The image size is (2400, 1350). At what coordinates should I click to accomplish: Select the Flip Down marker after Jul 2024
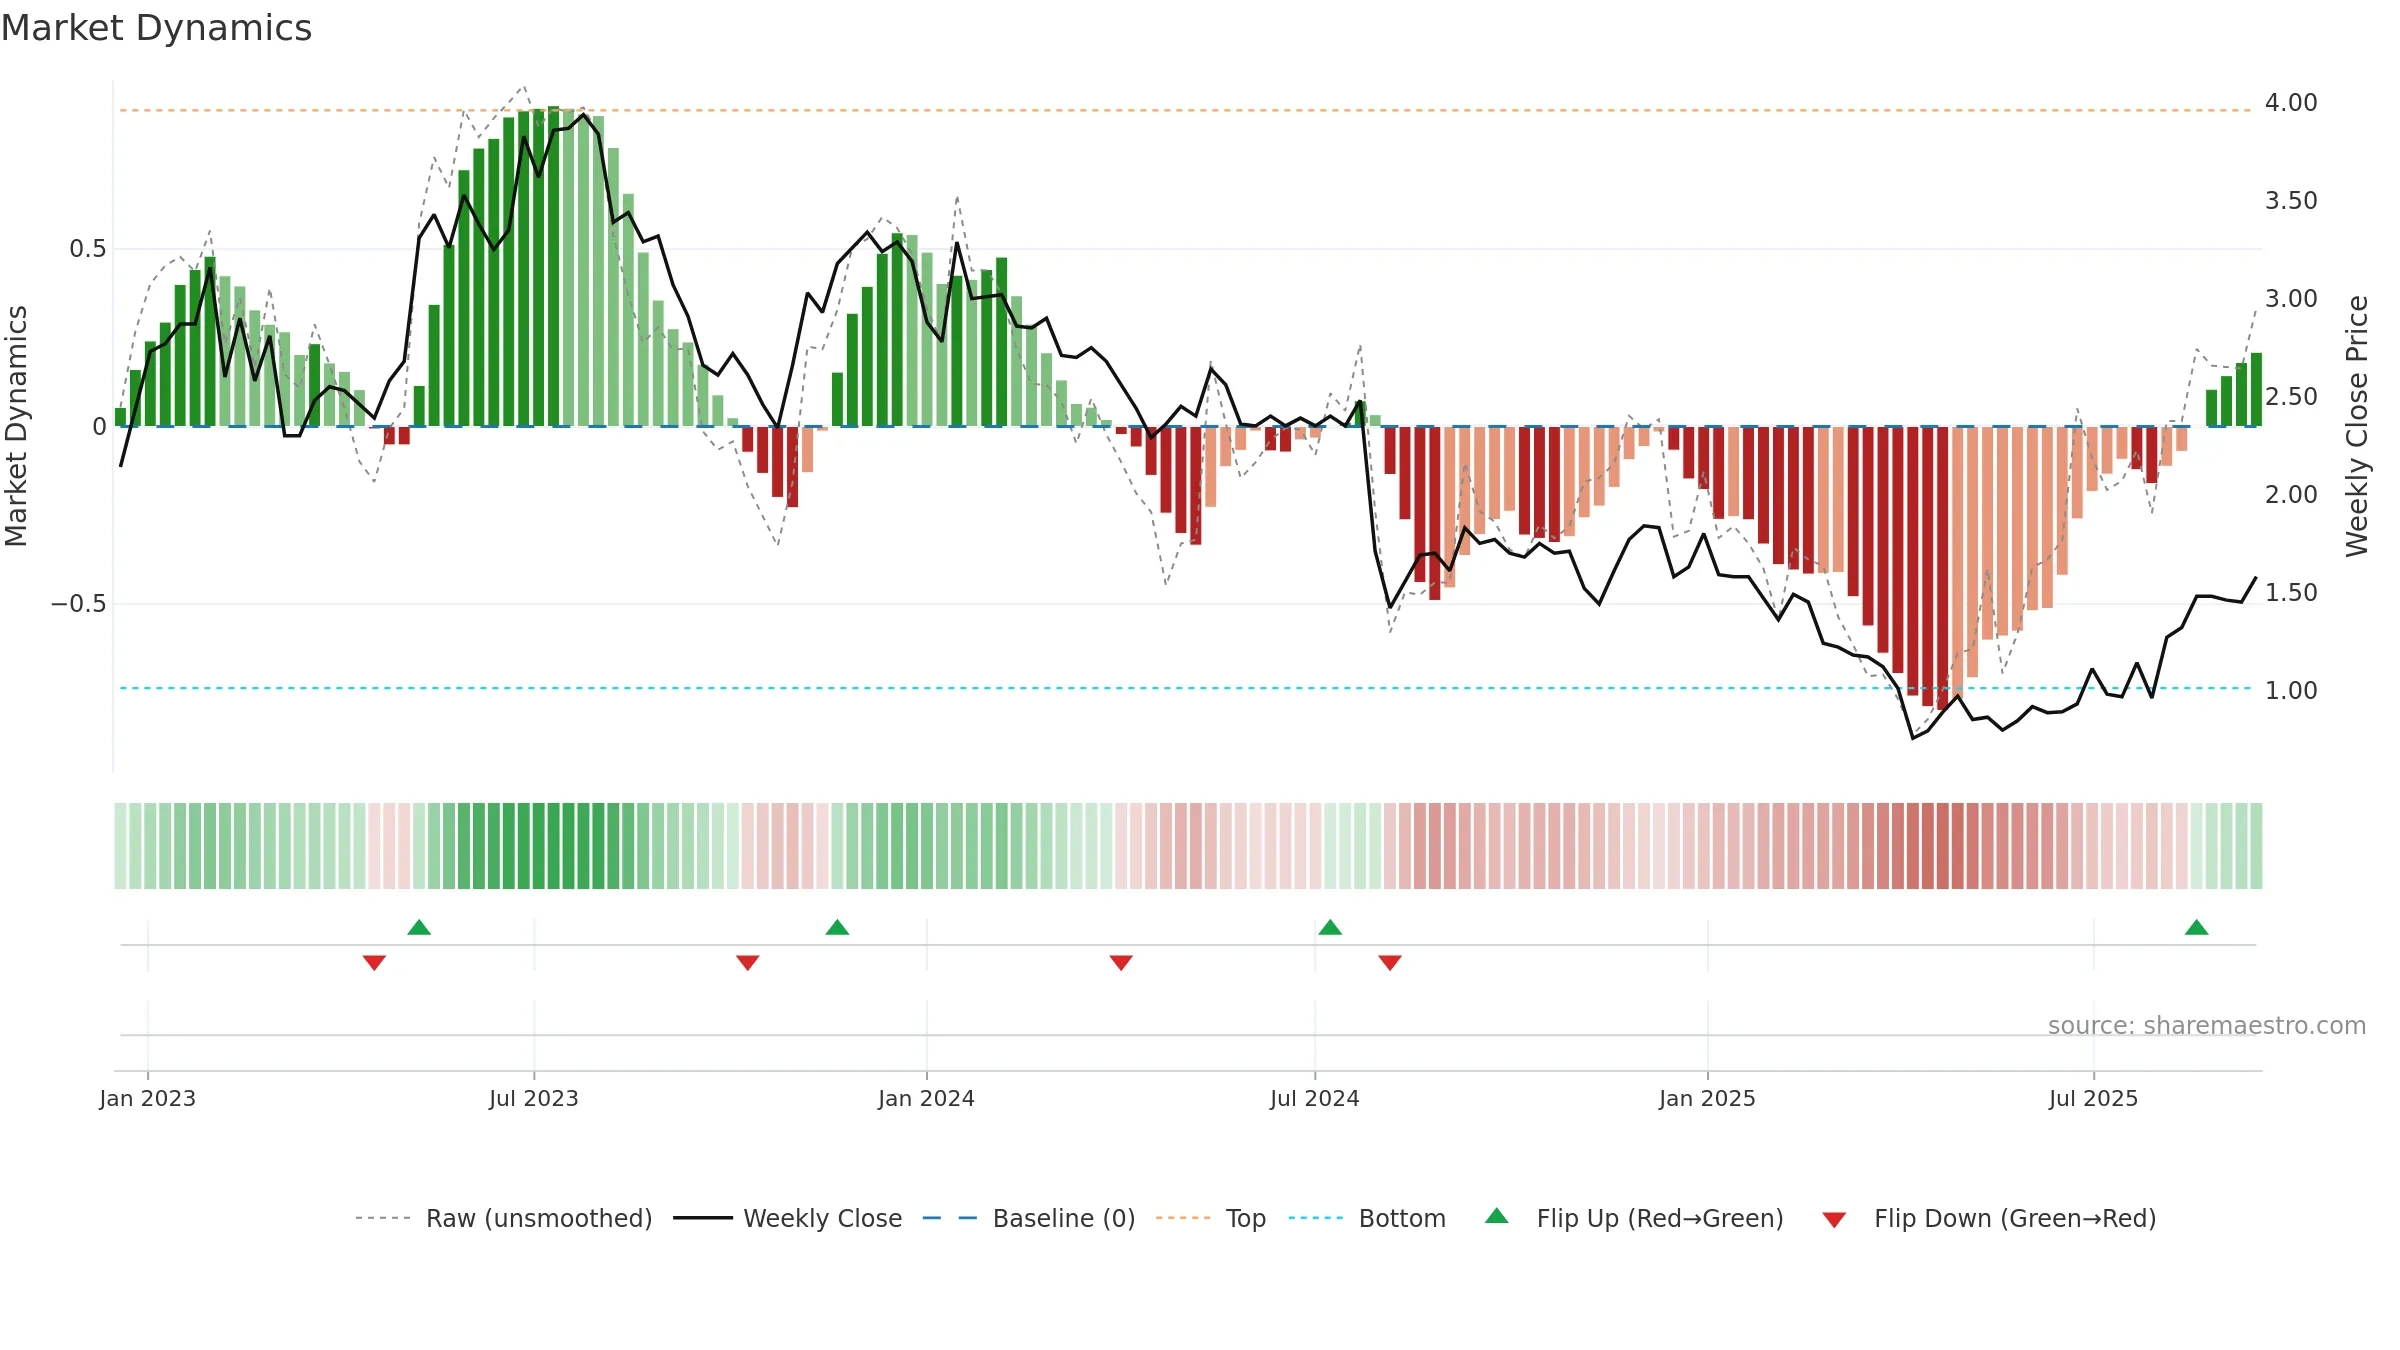click(x=1390, y=962)
